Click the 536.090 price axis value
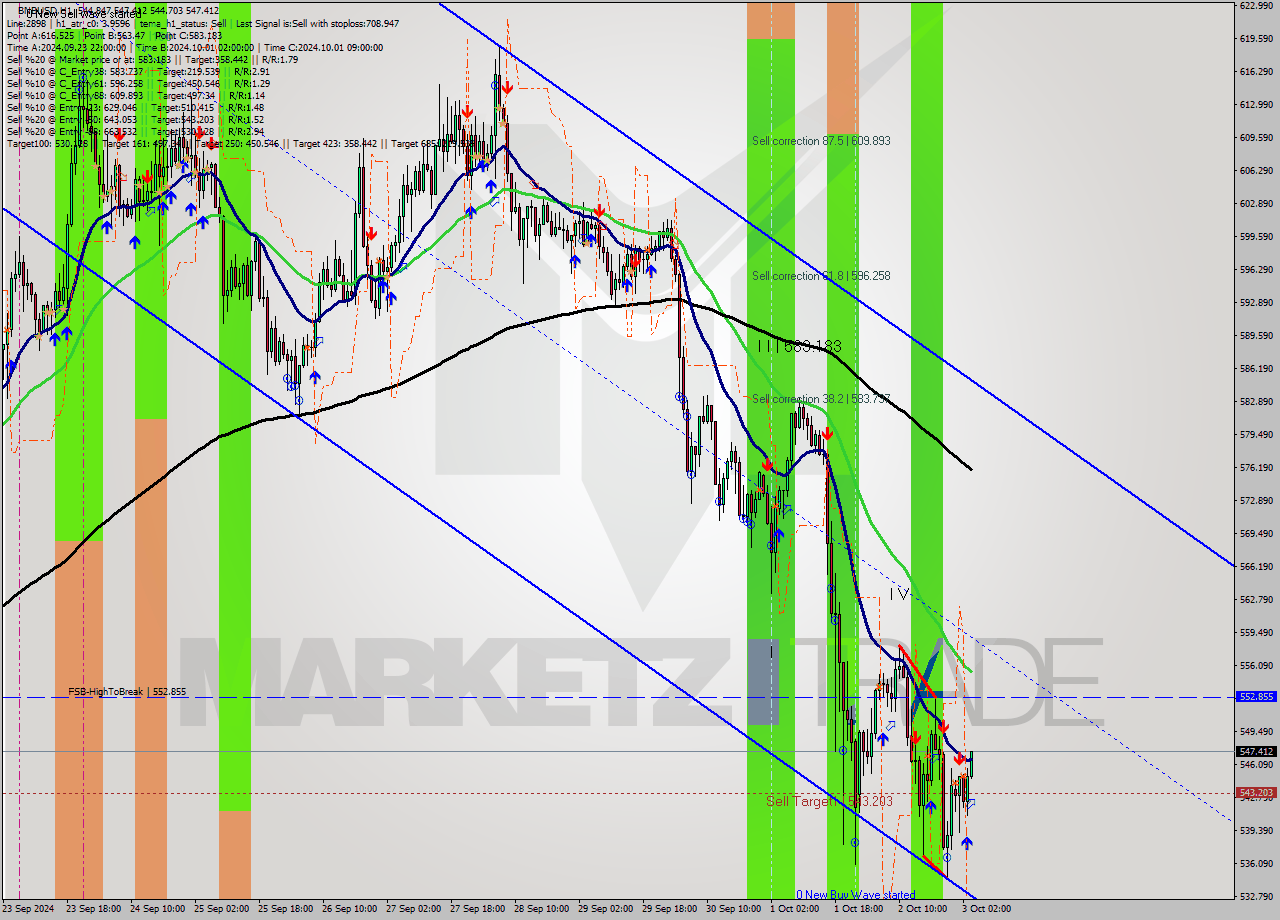Viewport: 1280px width, 920px height. point(1256,864)
